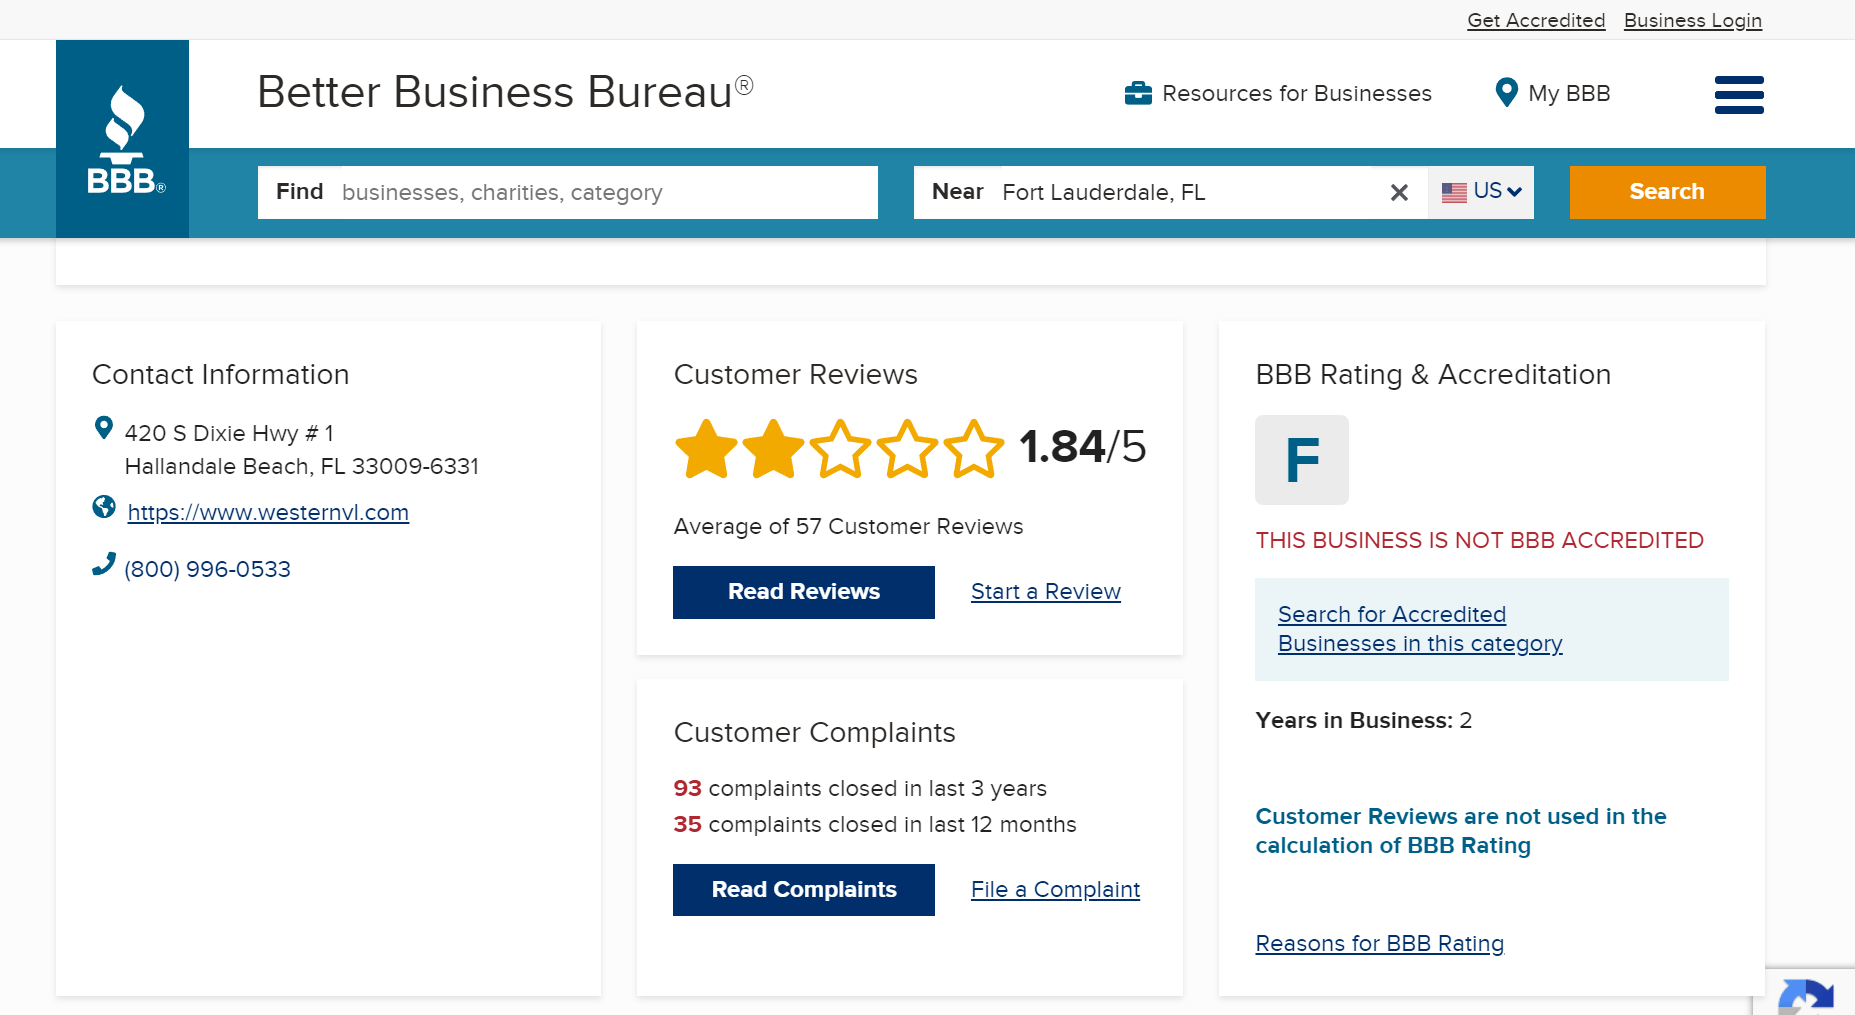The height and width of the screenshot is (1015, 1855).
Task: Click the File a Complaint link
Action: 1055,889
